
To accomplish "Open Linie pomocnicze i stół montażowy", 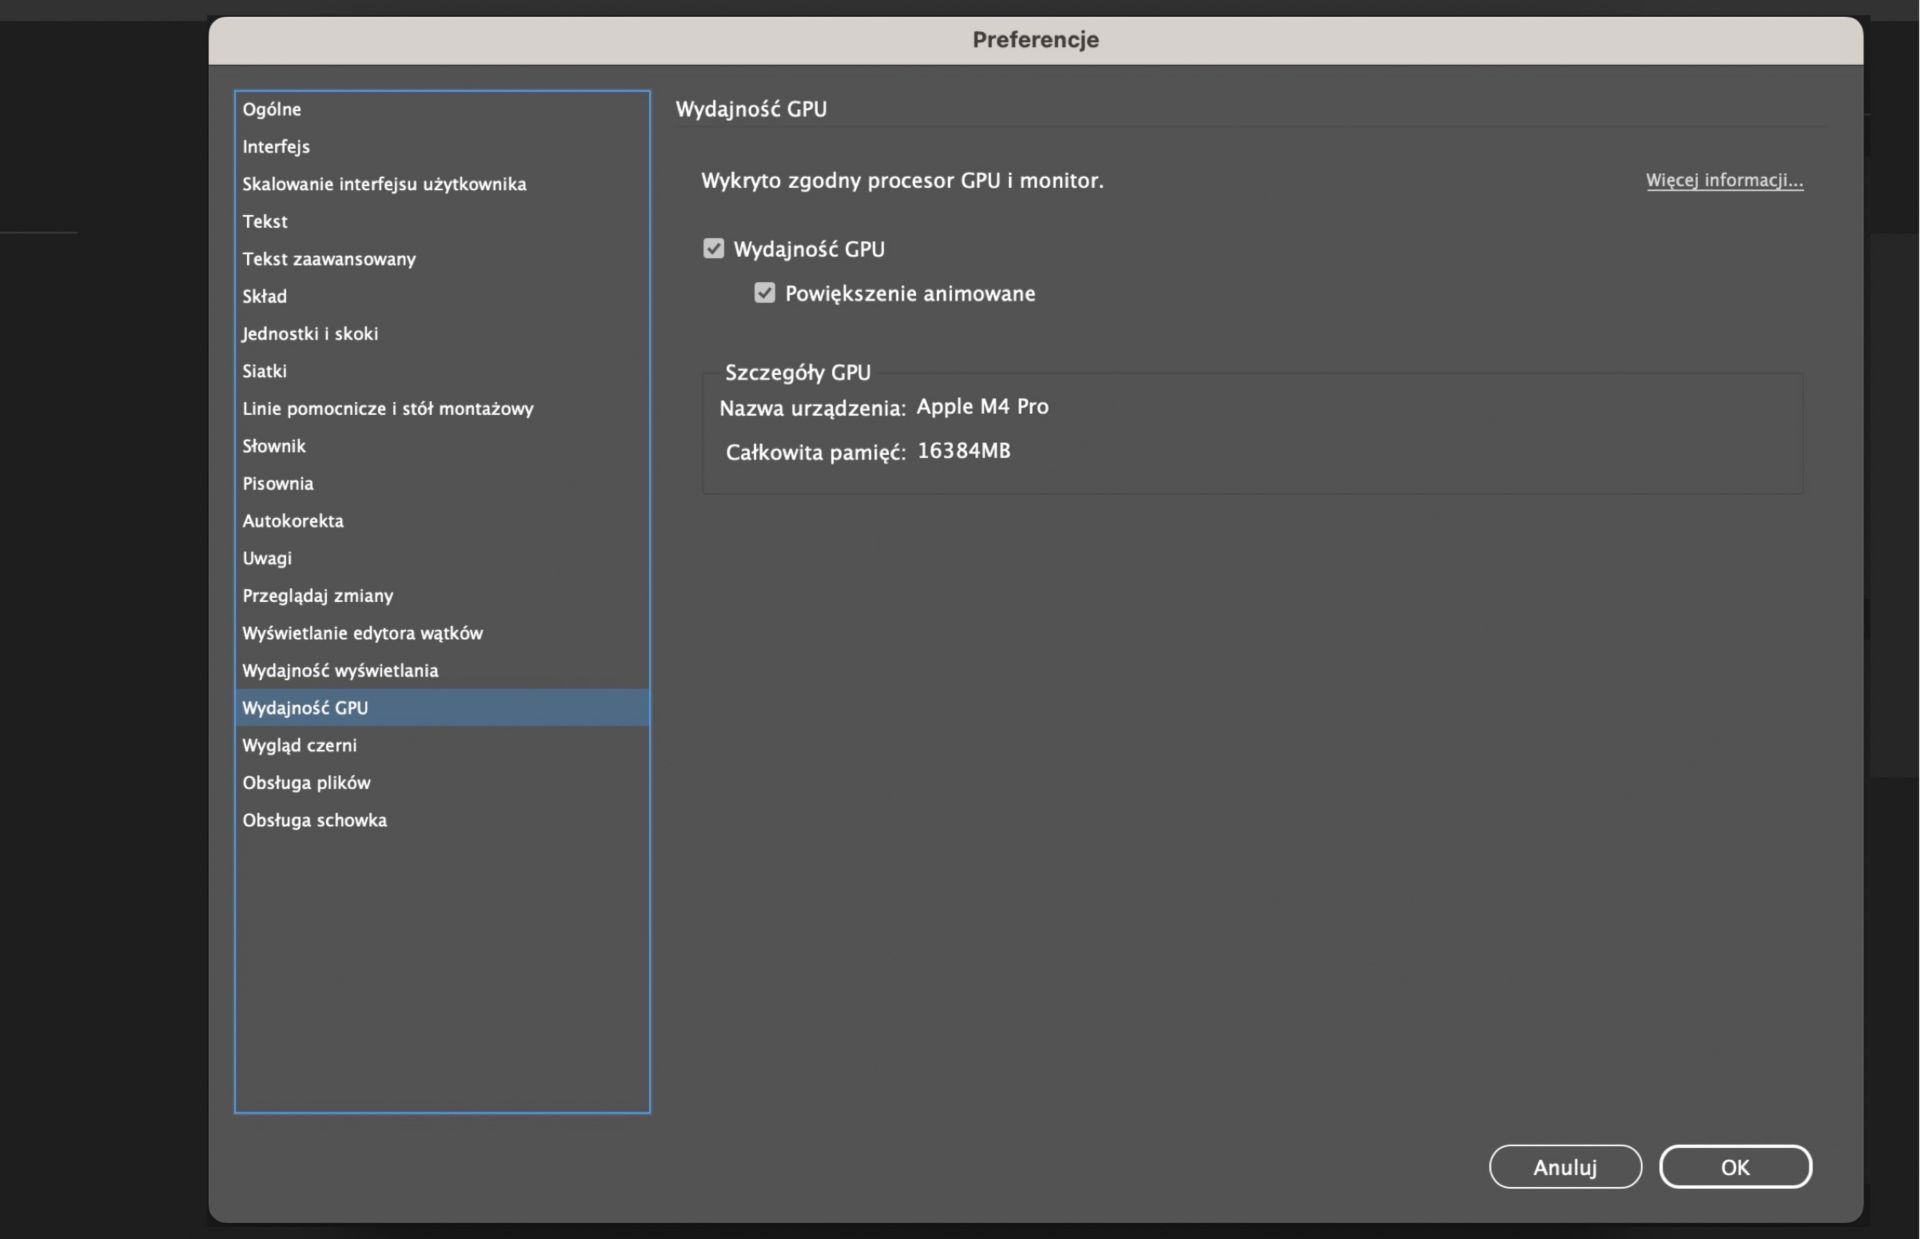I will [x=388, y=408].
